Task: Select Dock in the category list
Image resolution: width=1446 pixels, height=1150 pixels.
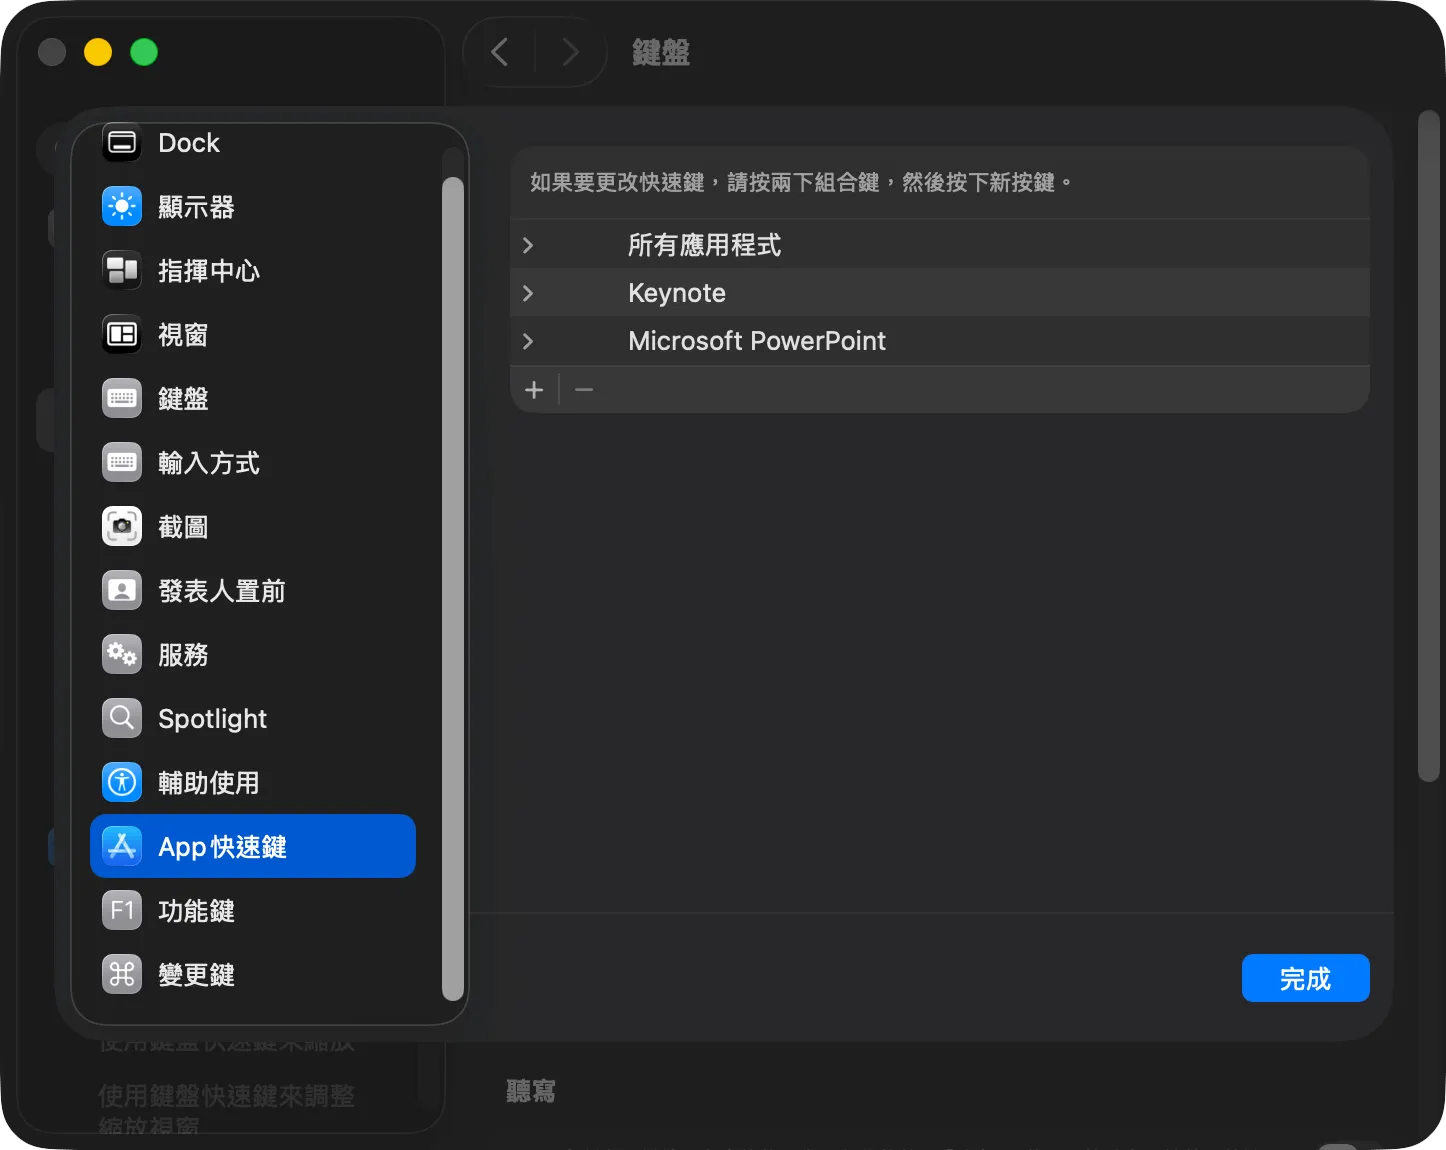Action: (121, 142)
